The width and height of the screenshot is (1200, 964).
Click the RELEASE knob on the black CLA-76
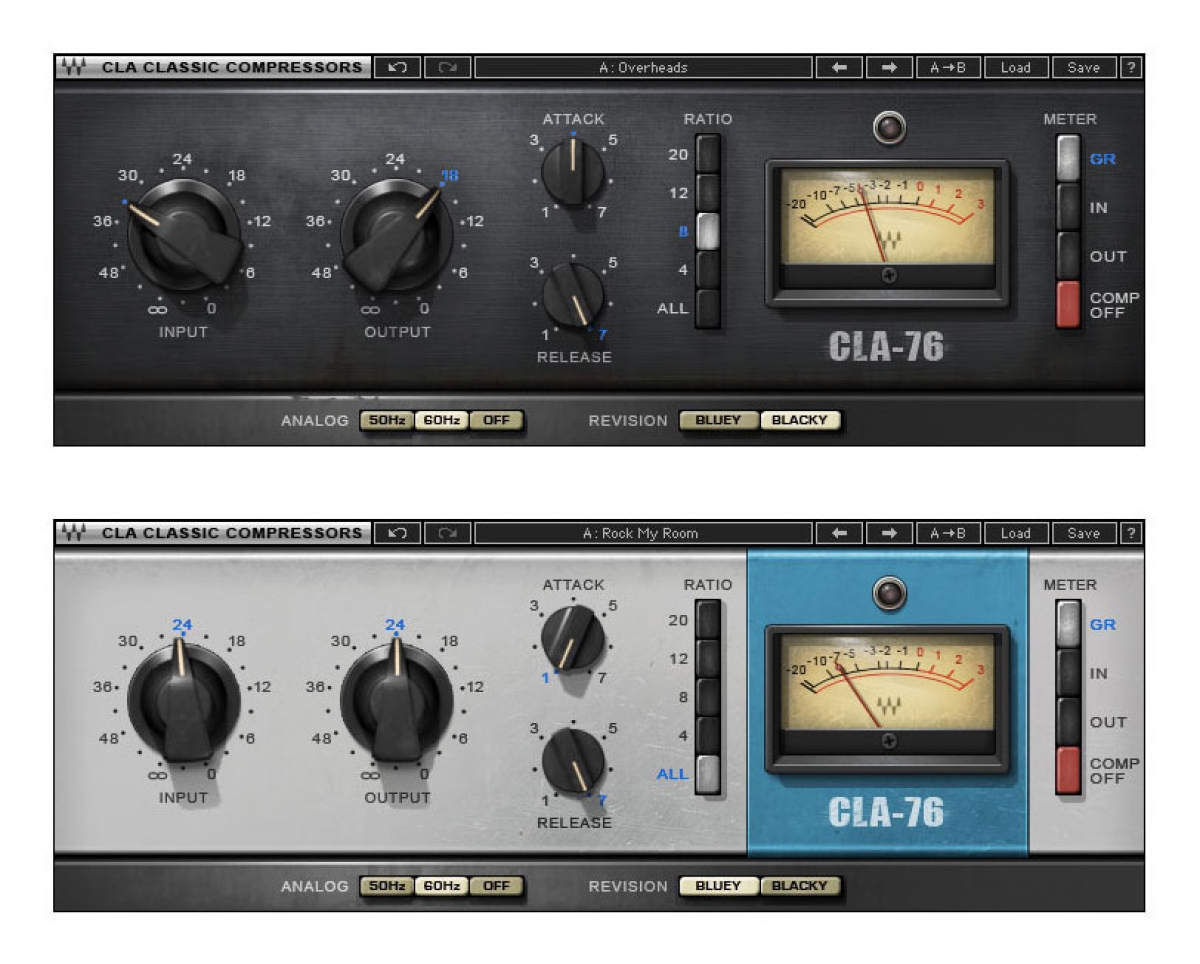click(x=573, y=296)
